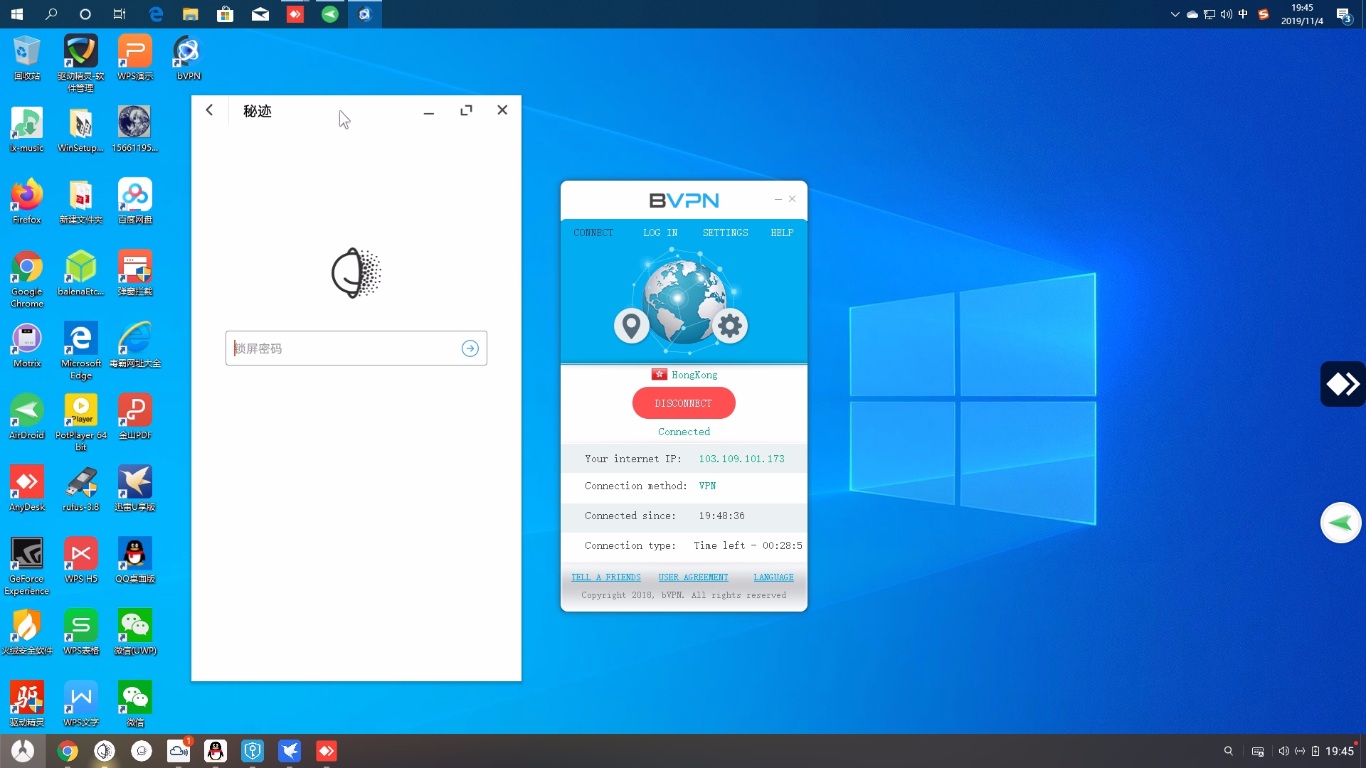Open the Action Center notifications
The height and width of the screenshot is (768, 1366).
[x=1345, y=14]
